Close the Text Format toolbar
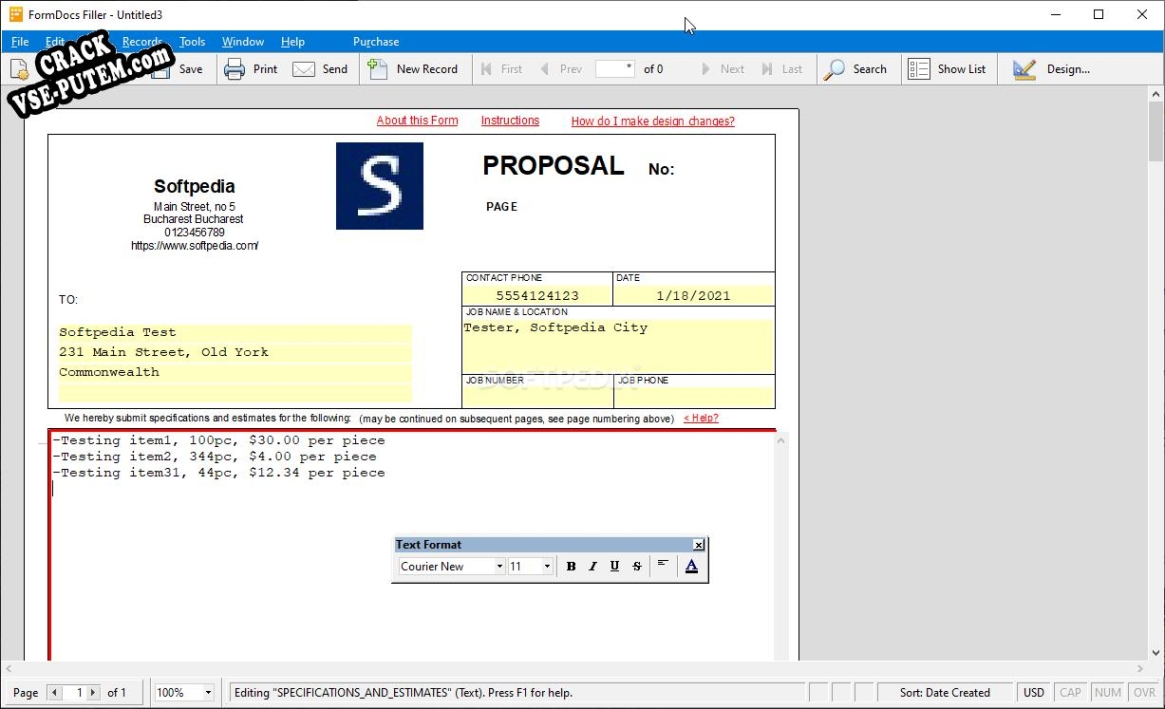This screenshot has width=1165, height=709. [x=698, y=545]
